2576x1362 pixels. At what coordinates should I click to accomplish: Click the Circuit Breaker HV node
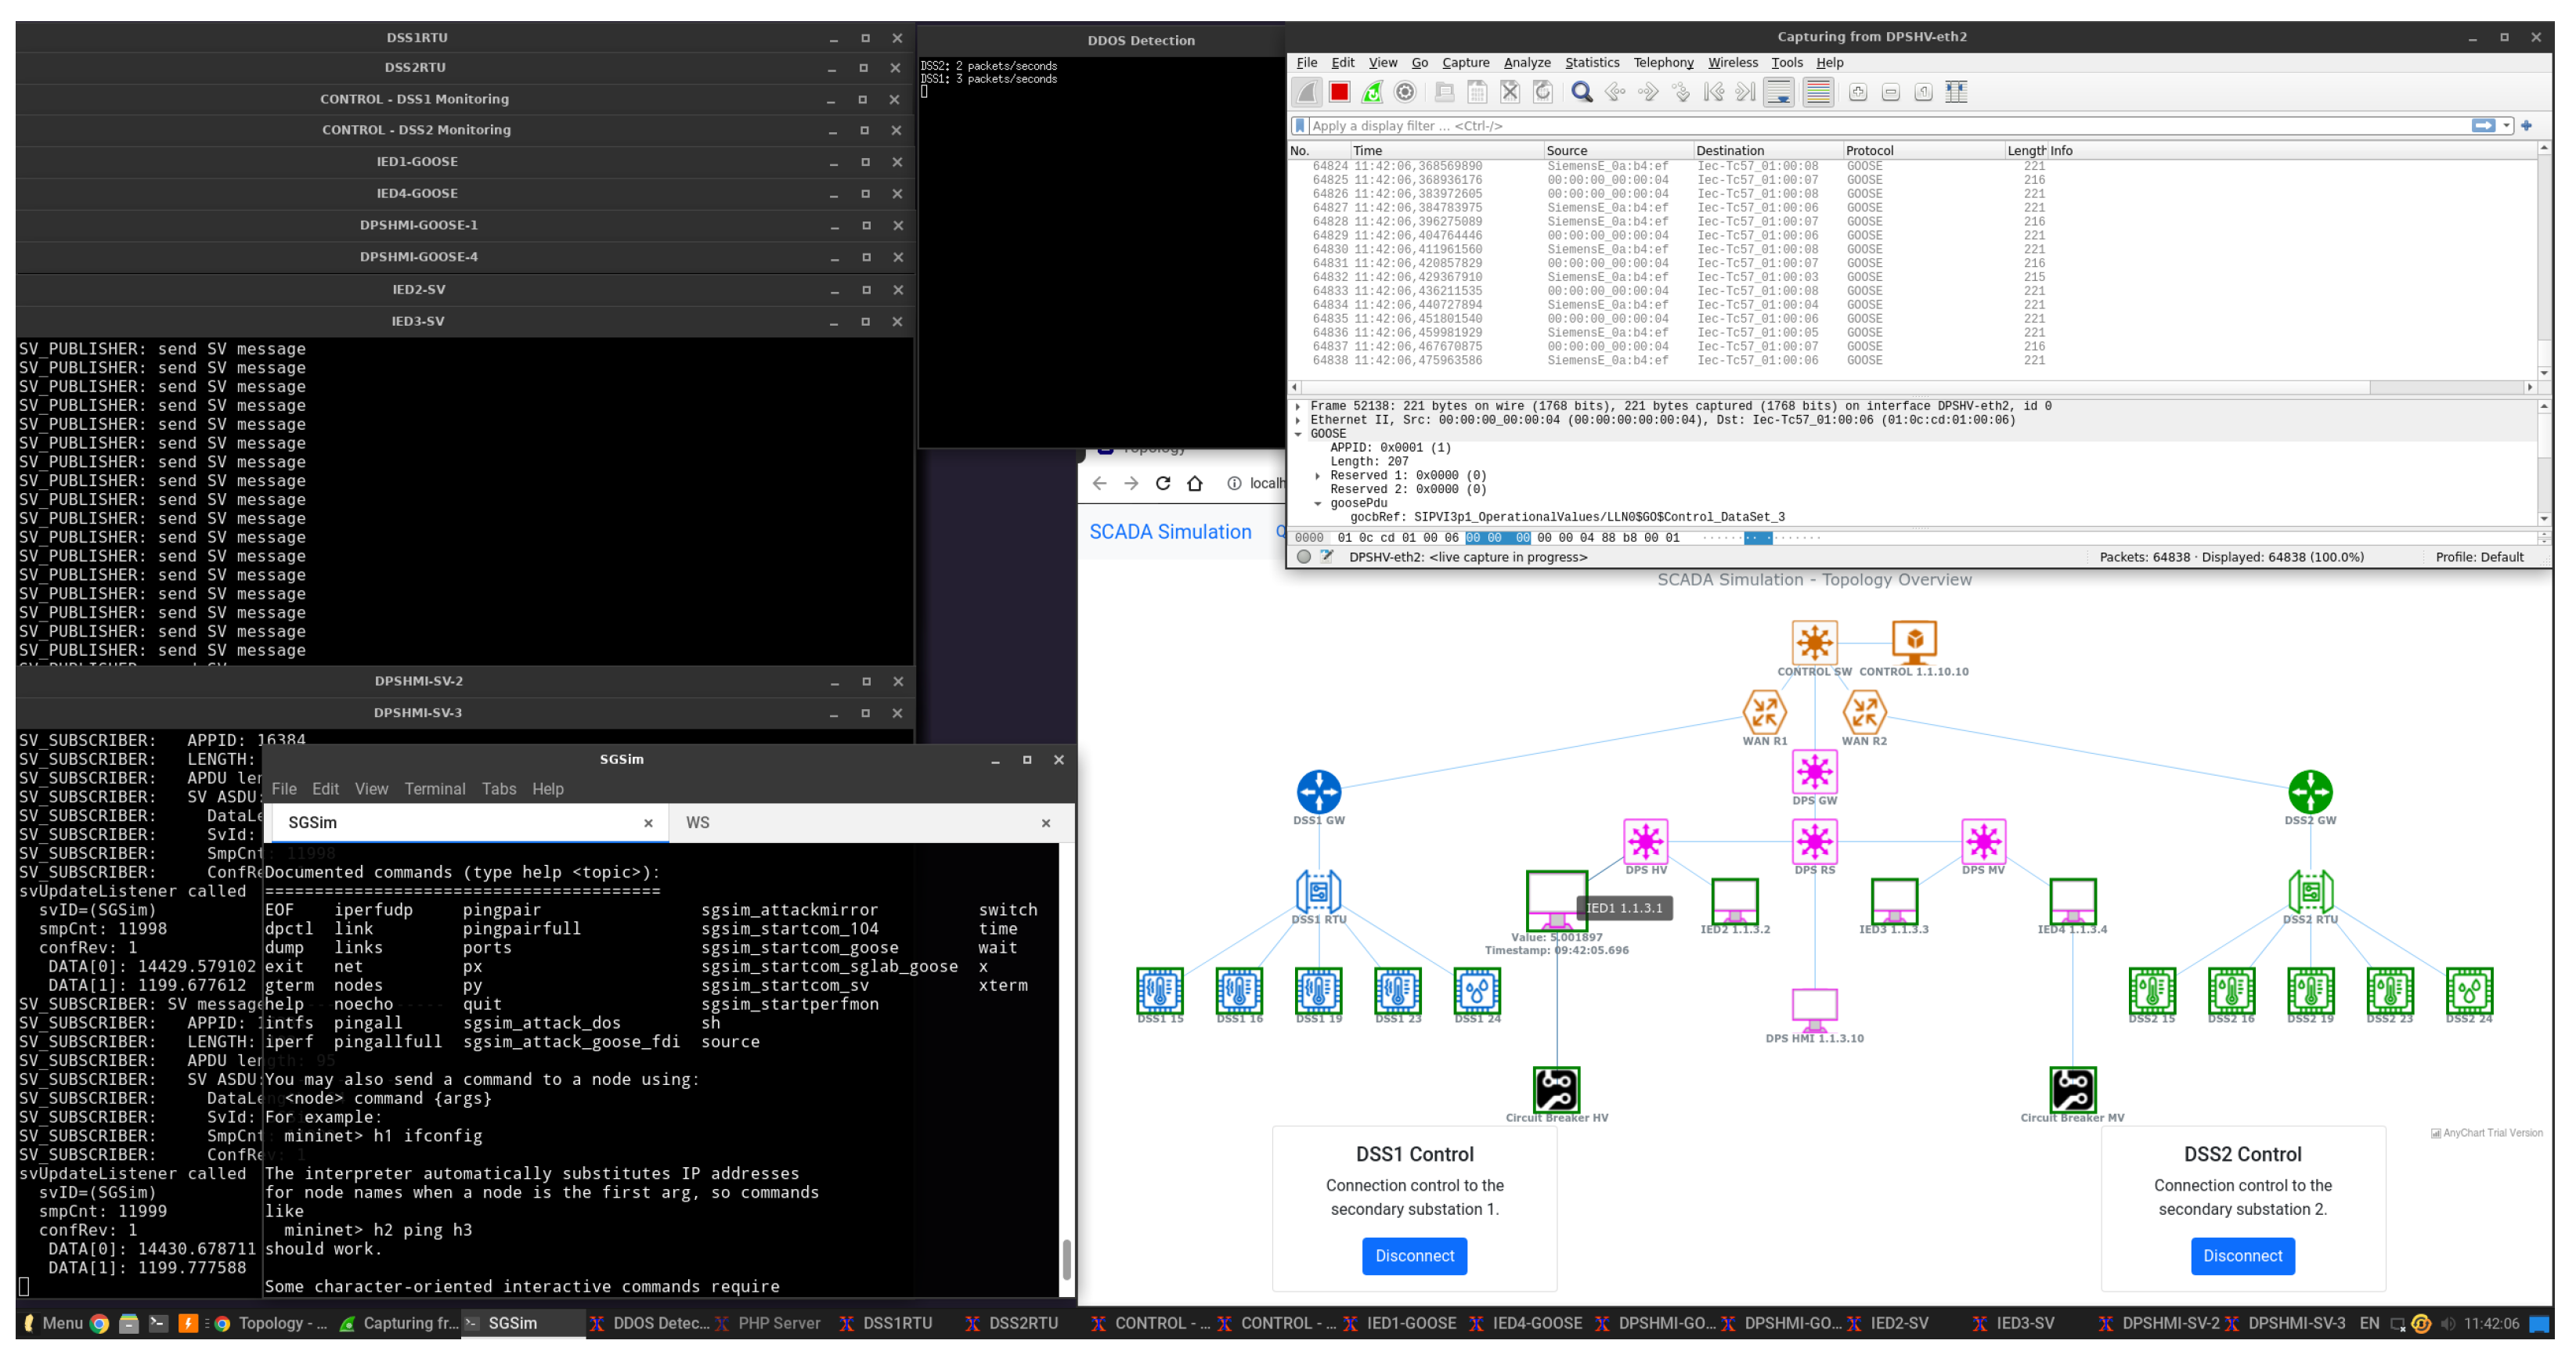tap(1556, 1089)
